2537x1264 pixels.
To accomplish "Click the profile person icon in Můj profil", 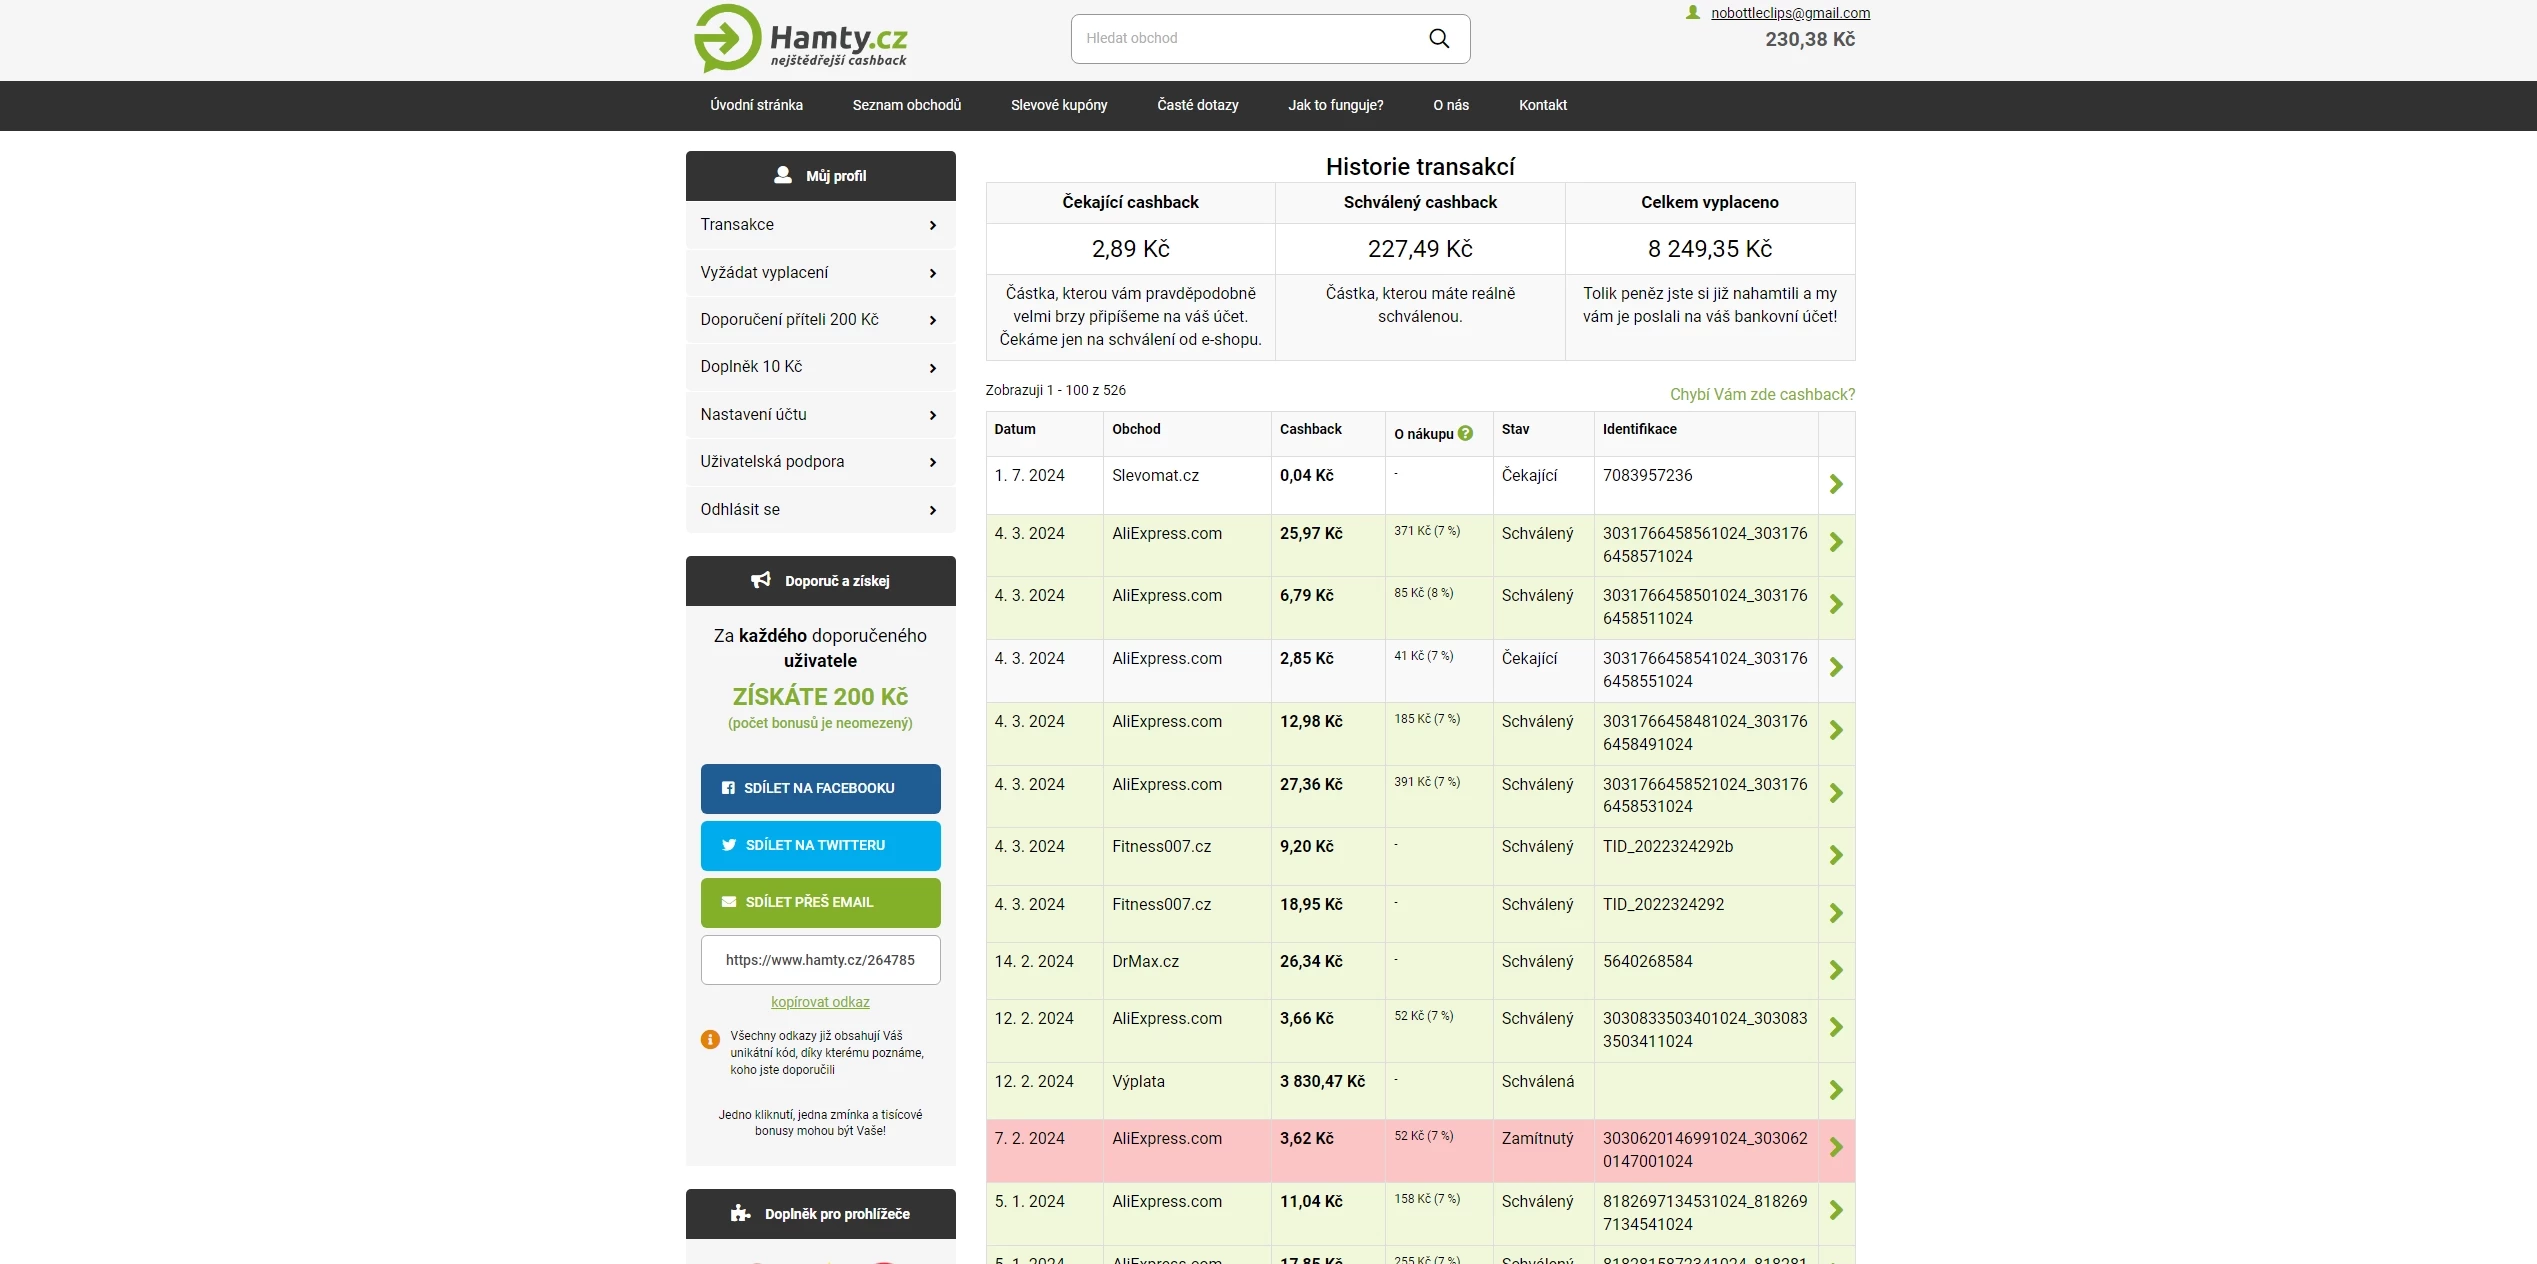I will coord(783,175).
